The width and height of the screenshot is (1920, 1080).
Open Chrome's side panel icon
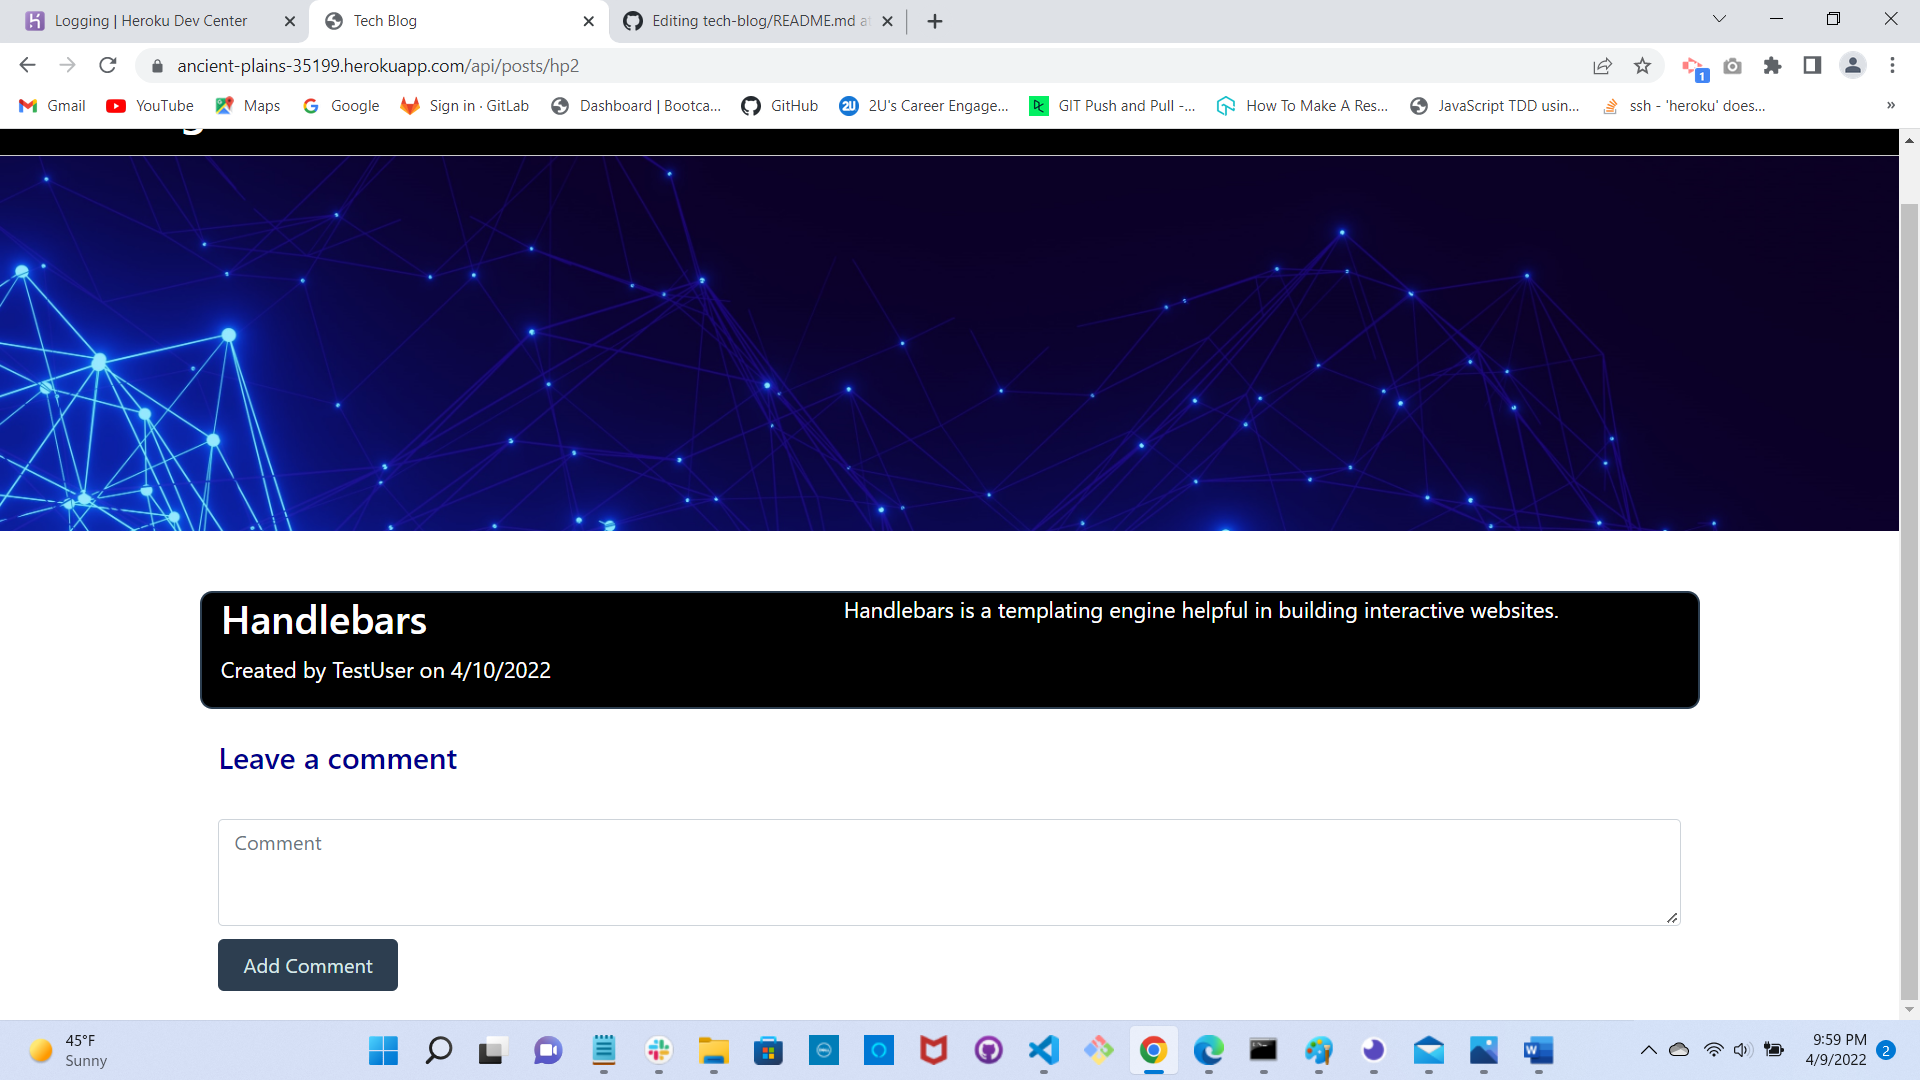pyautogui.click(x=1812, y=65)
